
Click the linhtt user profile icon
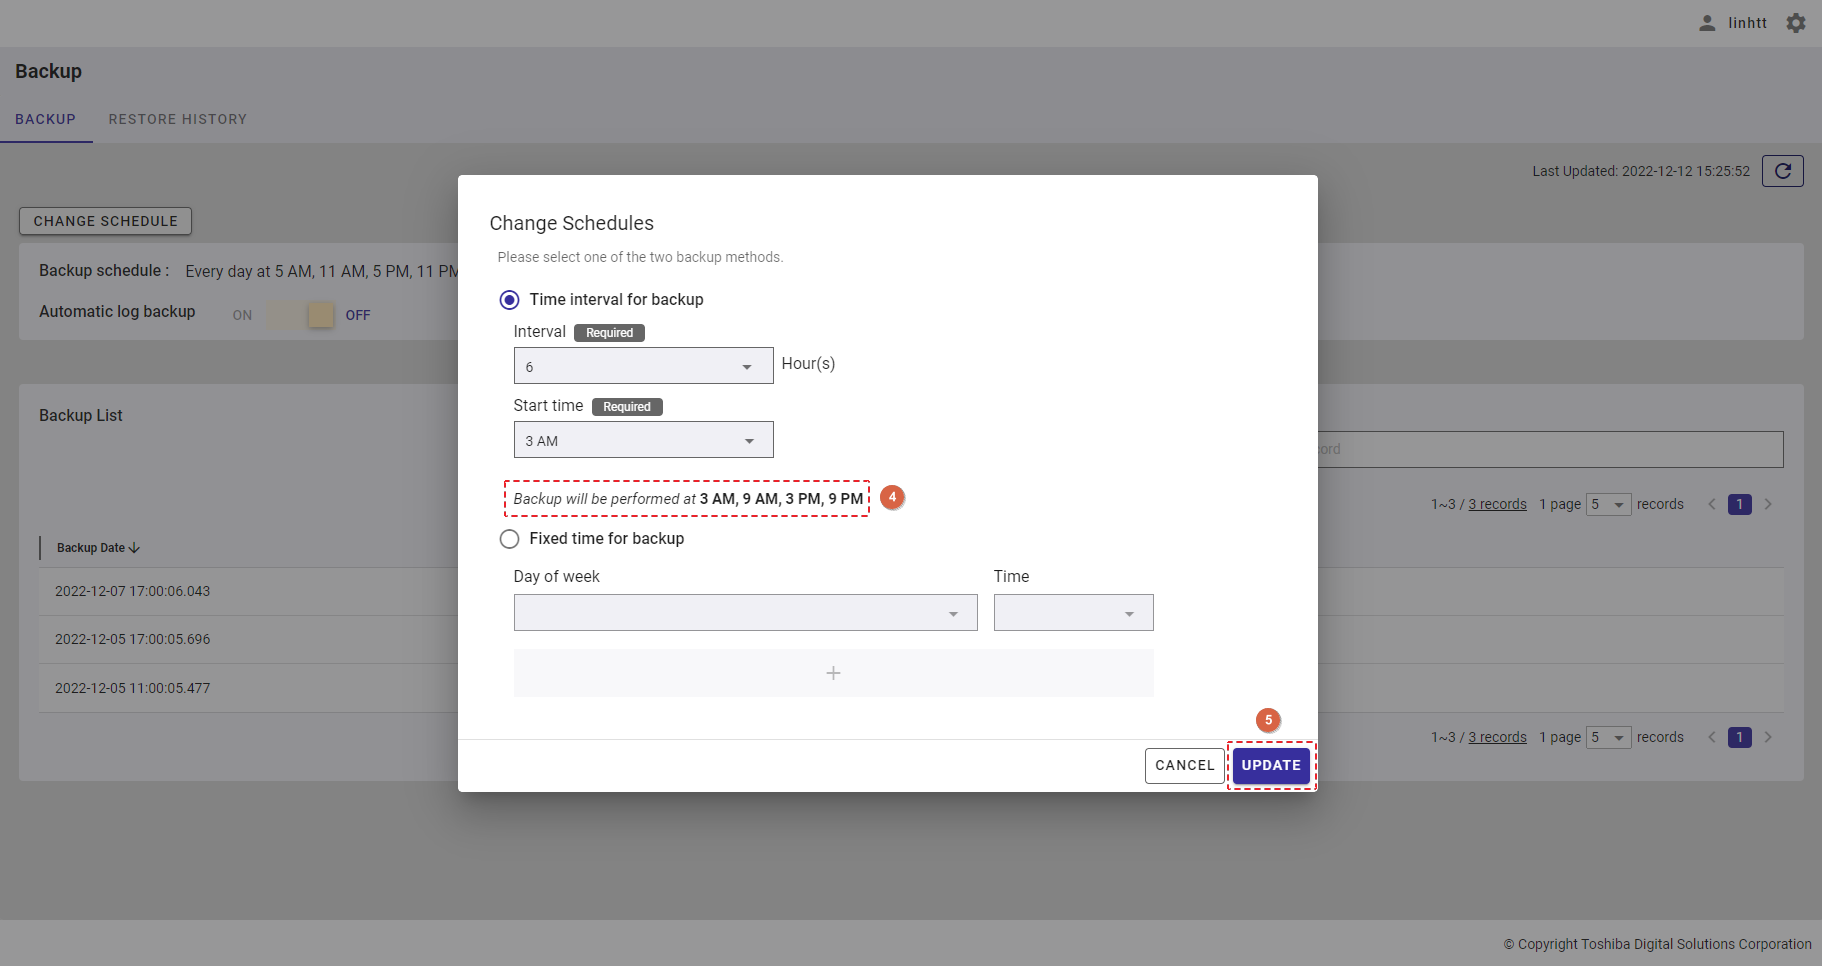(x=1707, y=23)
